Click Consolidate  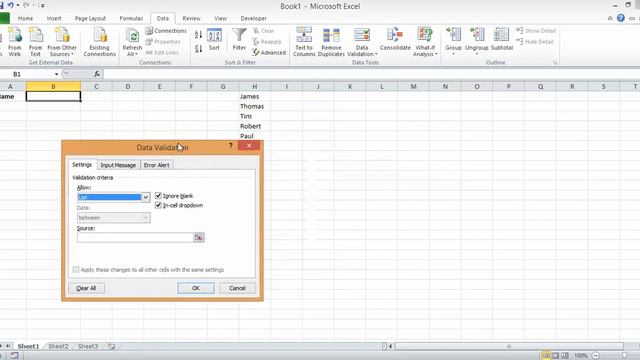[x=395, y=40]
